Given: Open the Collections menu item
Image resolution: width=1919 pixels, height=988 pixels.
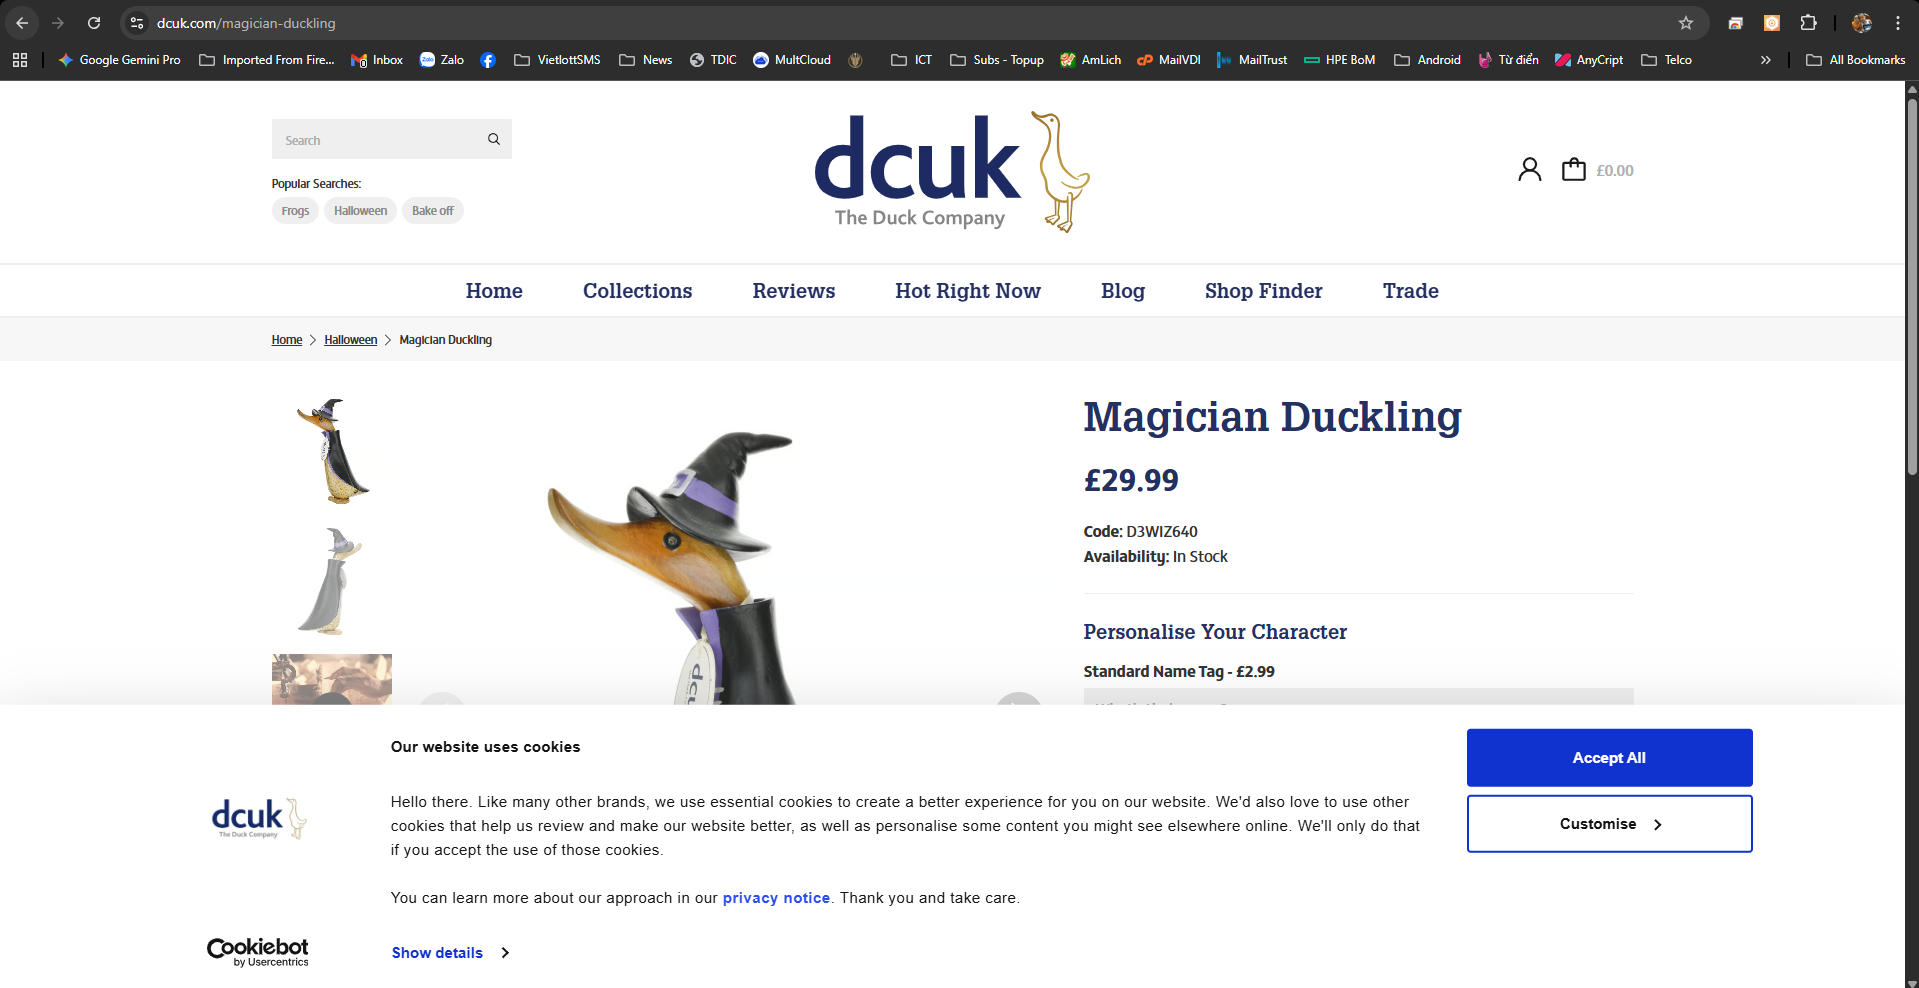Looking at the screenshot, I should [x=637, y=291].
